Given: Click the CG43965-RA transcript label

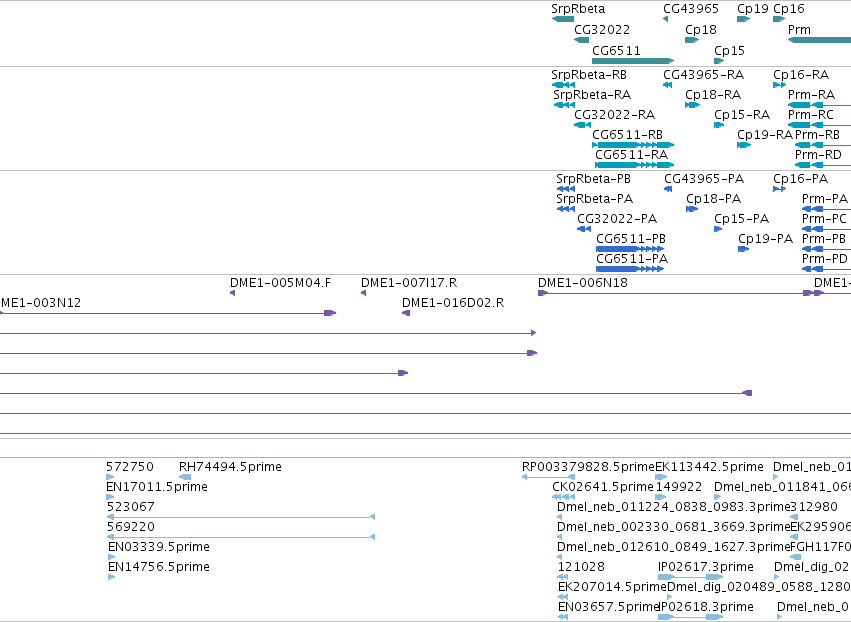Looking at the screenshot, I should point(703,75).
